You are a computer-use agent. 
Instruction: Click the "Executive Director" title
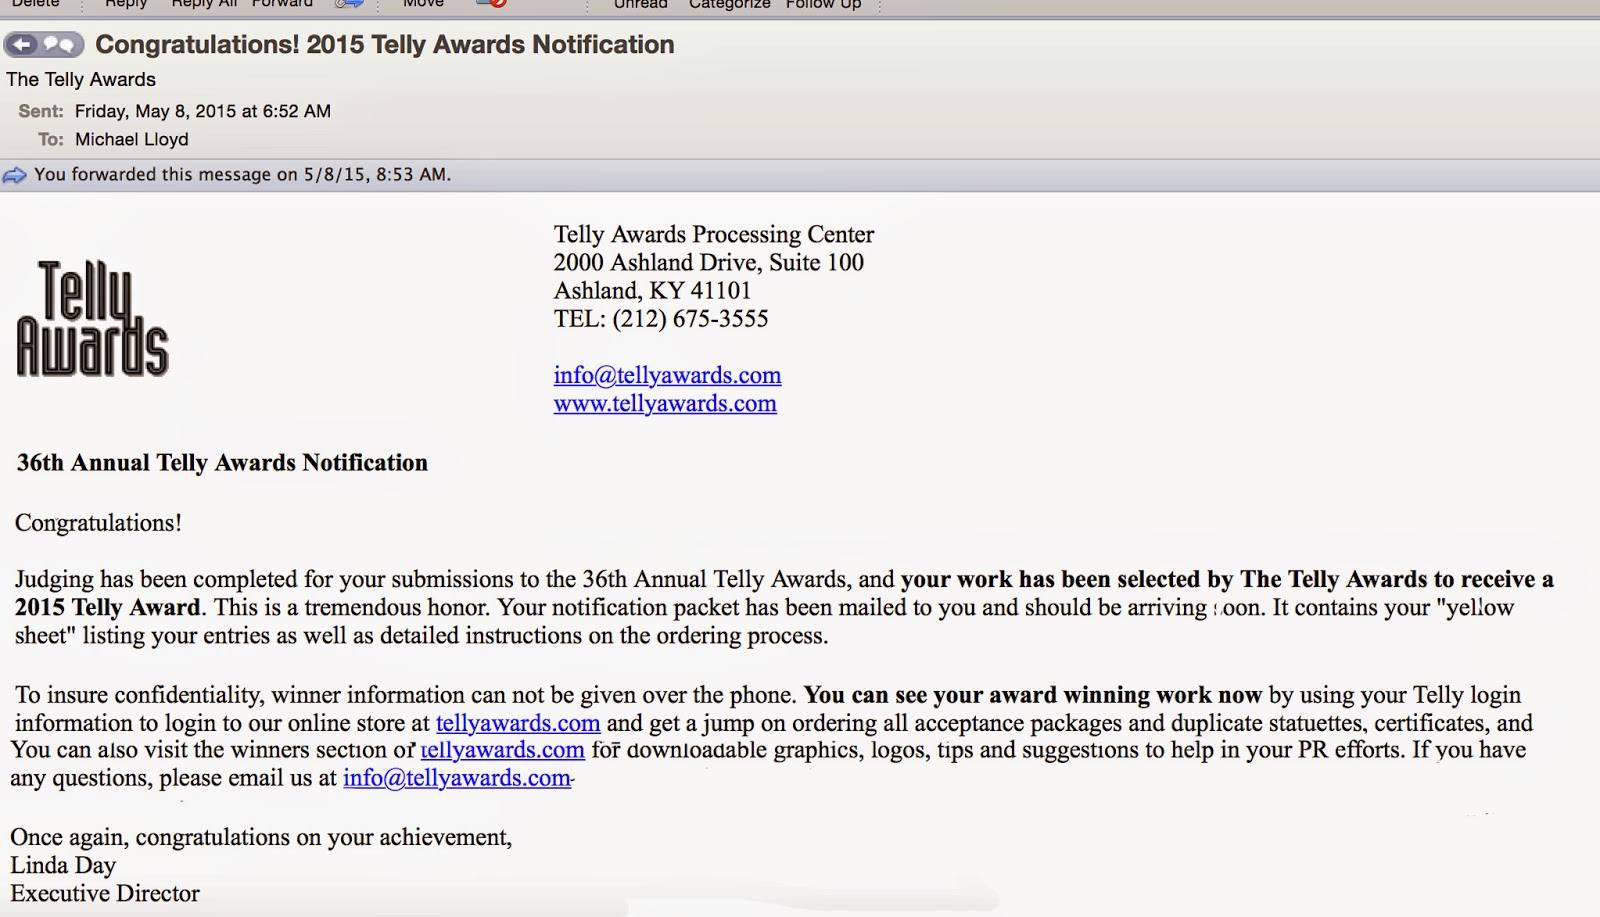point(105,893)
